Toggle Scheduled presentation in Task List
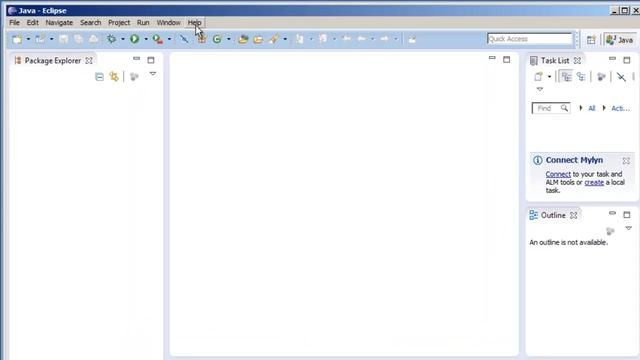 581,76
